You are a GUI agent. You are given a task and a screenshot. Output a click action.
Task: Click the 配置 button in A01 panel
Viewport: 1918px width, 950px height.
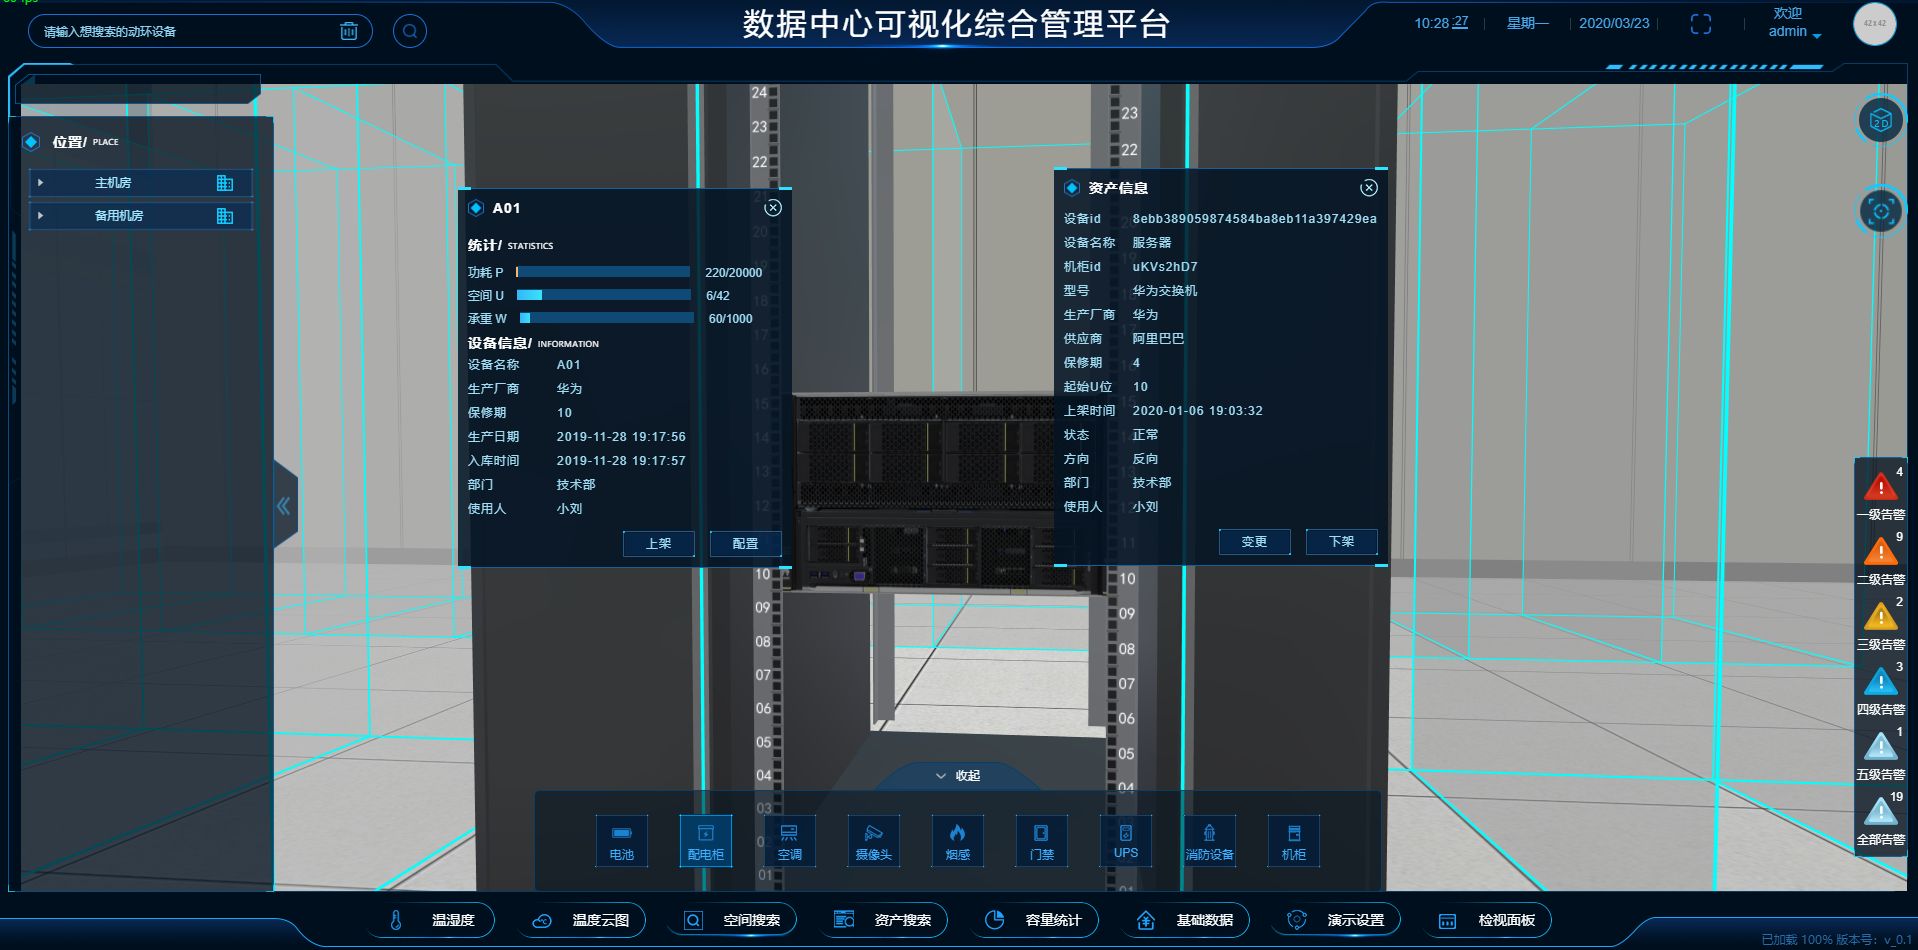(x=745, y=544)
